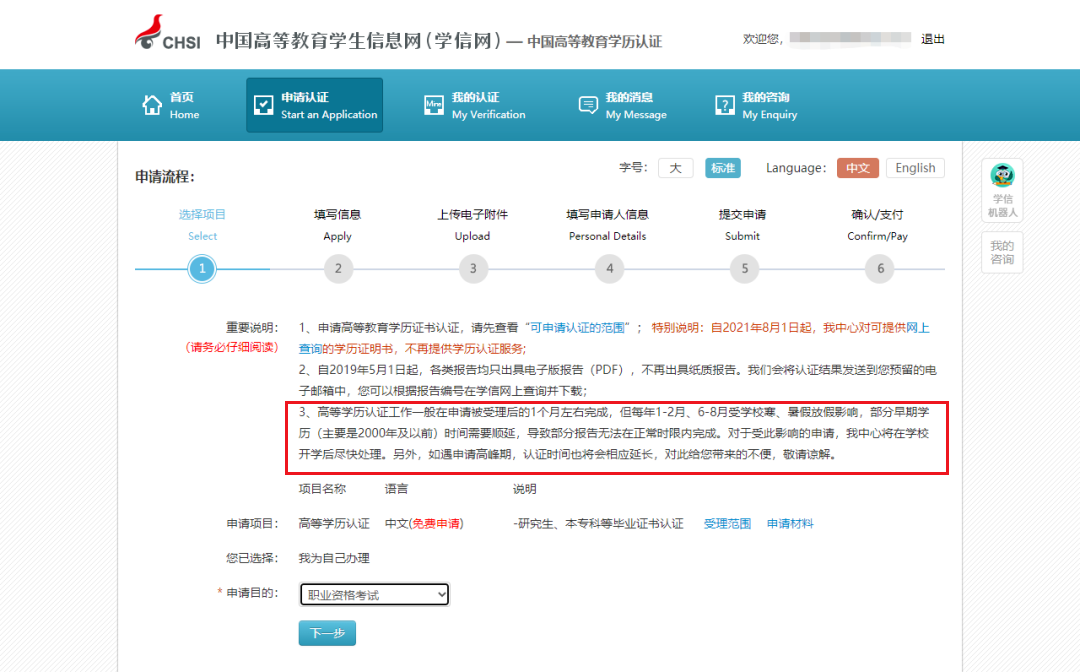Click the 下一步 button
1080x672 pixels.
pyautogui.click(x=327, y=633)
